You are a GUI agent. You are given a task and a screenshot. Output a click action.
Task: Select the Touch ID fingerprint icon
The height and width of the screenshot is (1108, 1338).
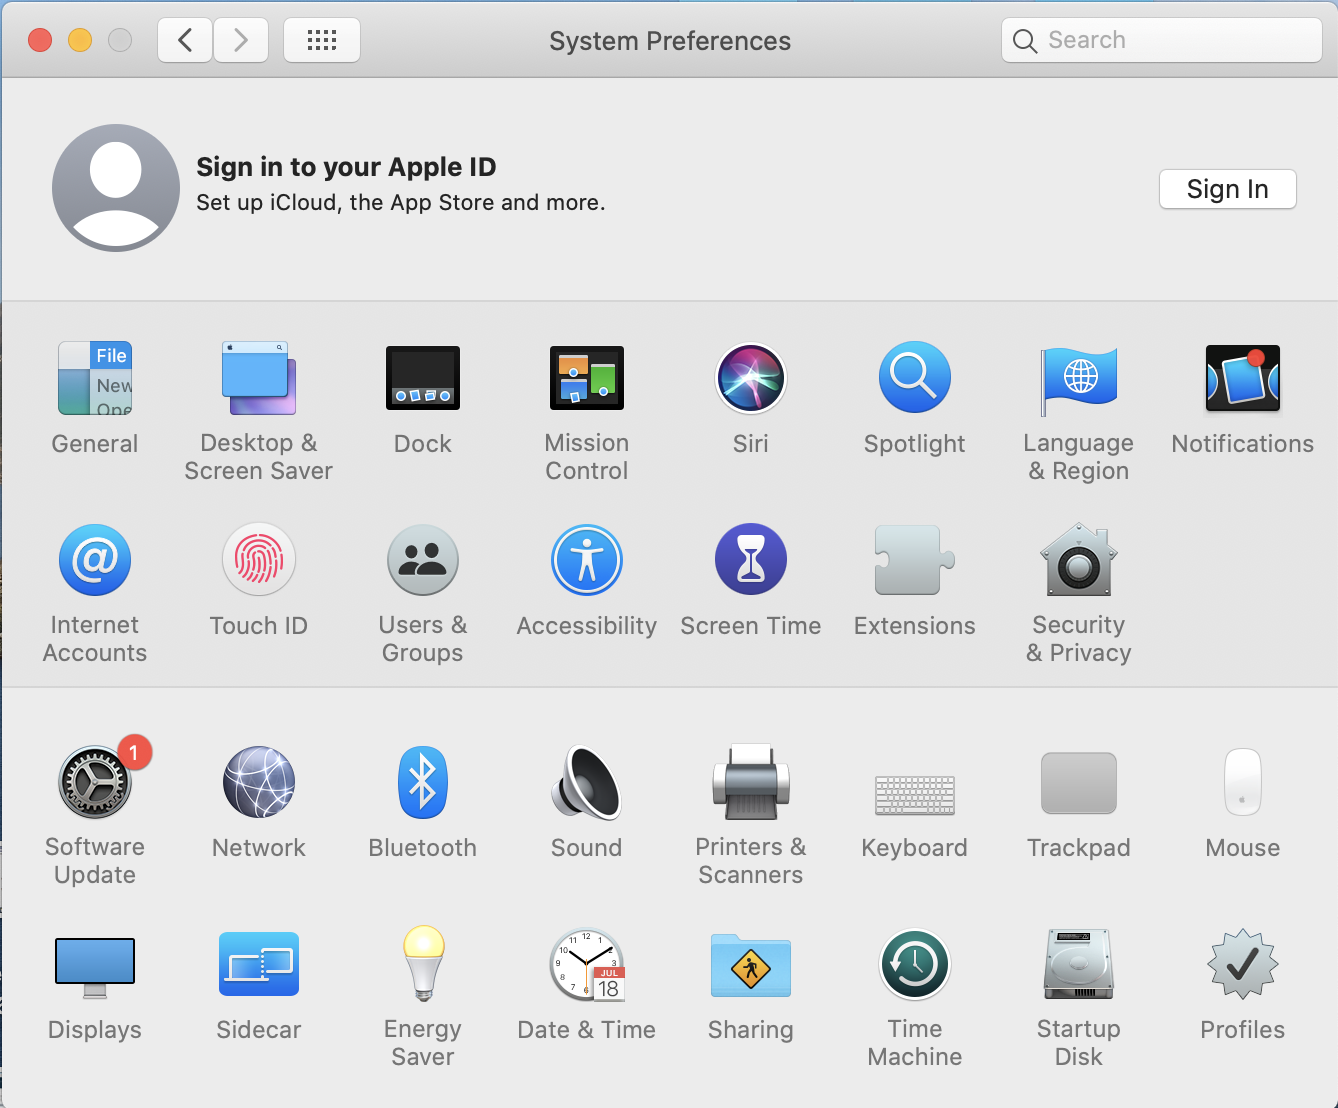[x=258, y=561]
